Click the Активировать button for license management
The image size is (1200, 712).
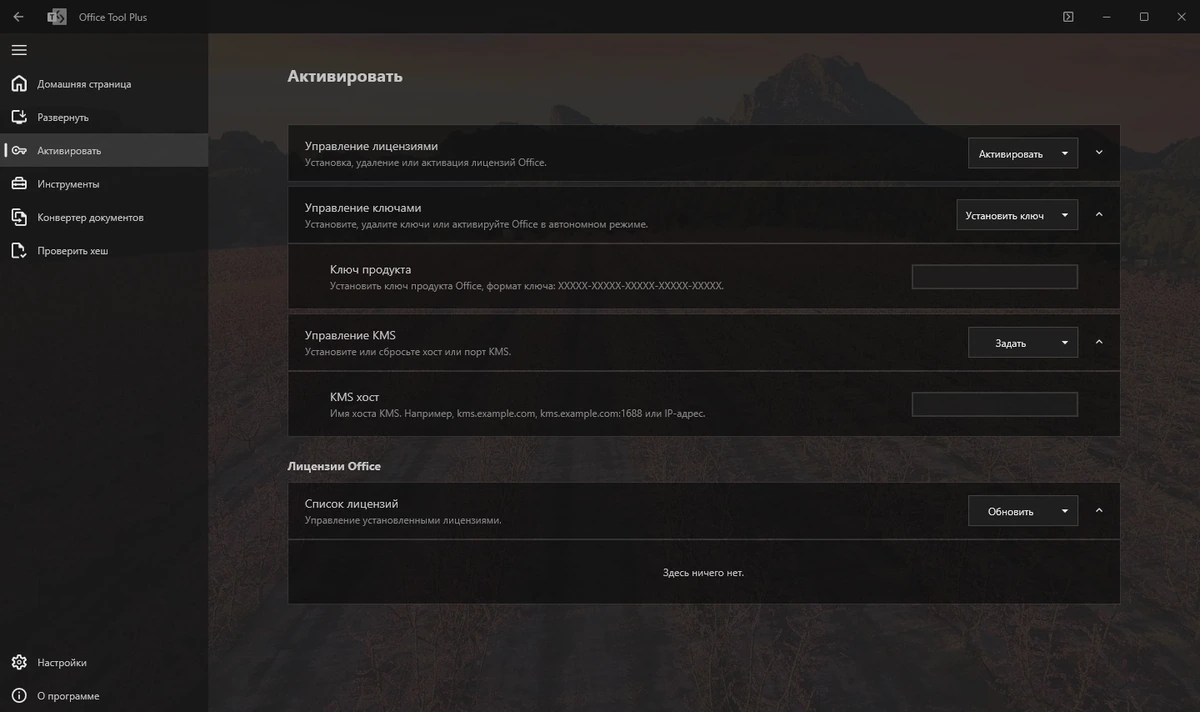(1010, 153)
